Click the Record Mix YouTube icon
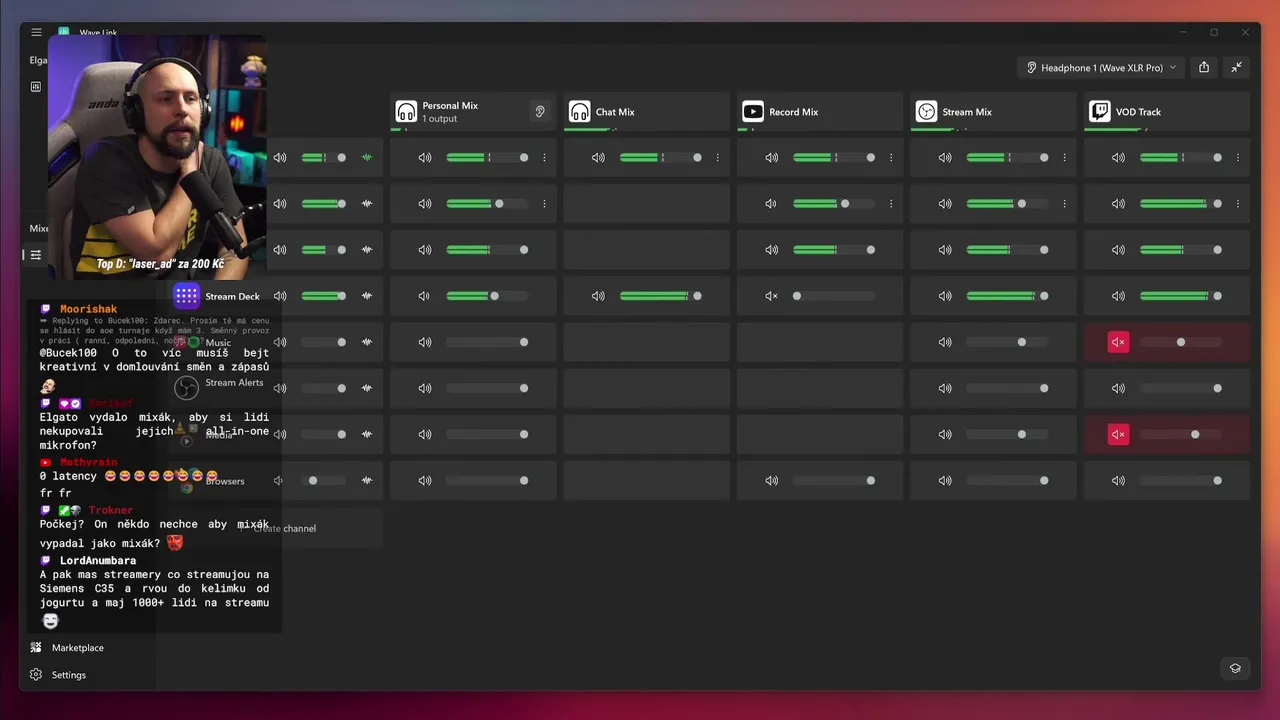Viewport: 1280px width, 720px height. click(x=753, y=111)
